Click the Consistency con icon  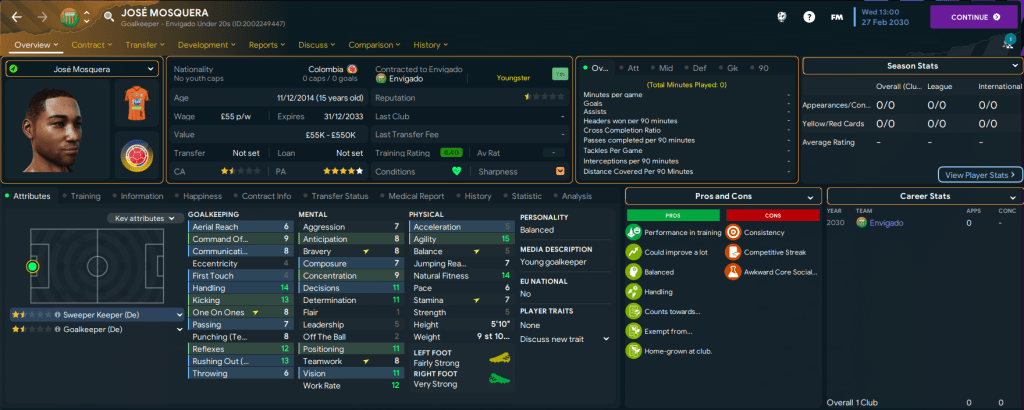tap(734, 231)
